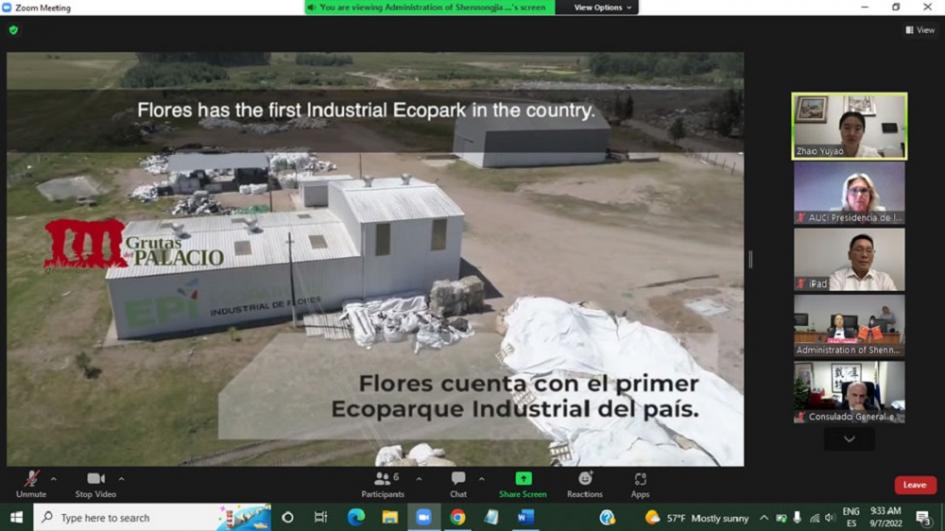Open the Chat panel

coord(458,485)
